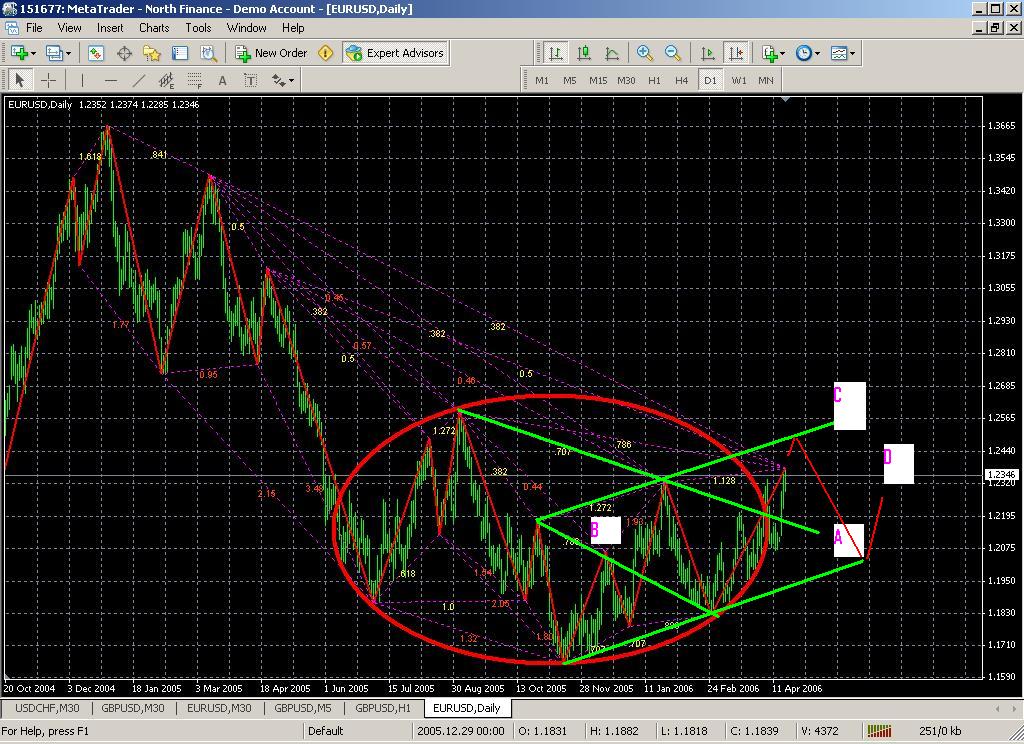Open a New Chart via toolbar icon
Viewport: 1024px width, 744px height.
(x=18, y=54)
